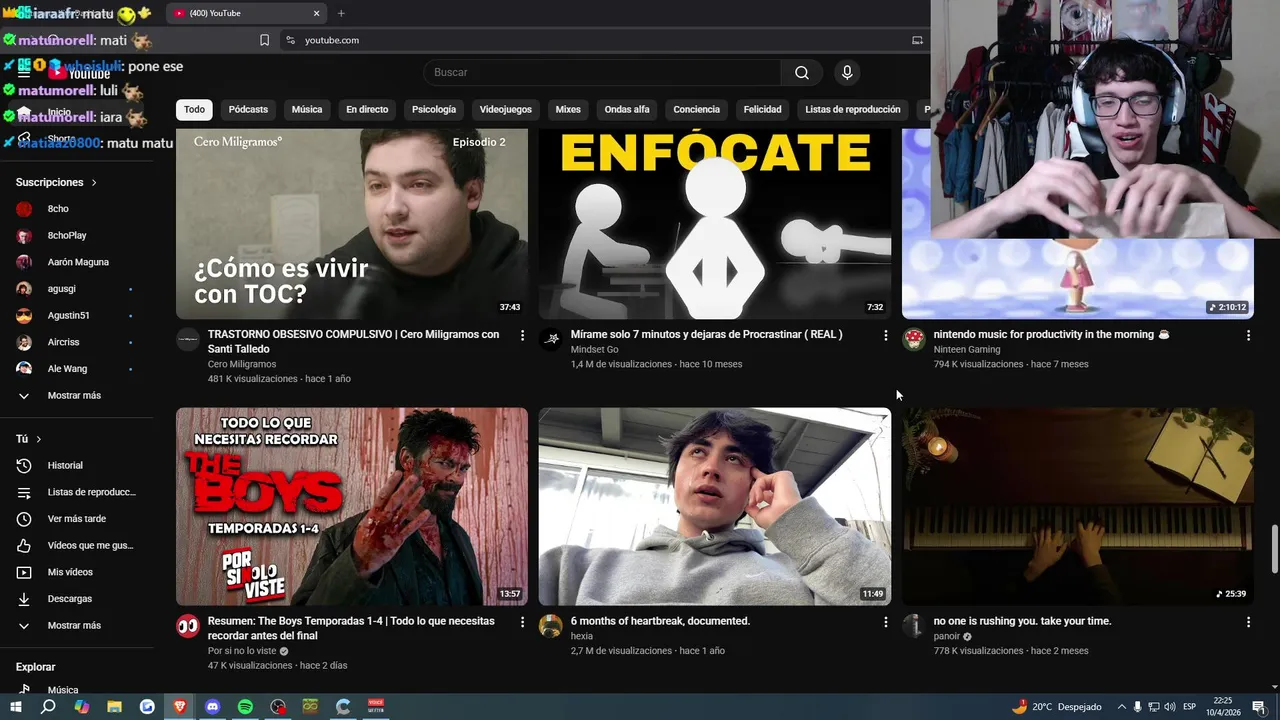The width and height of the screenshot is (1280, 720).
Task: Open Mis vídeos in sidebar
Action: pos(70,572)
